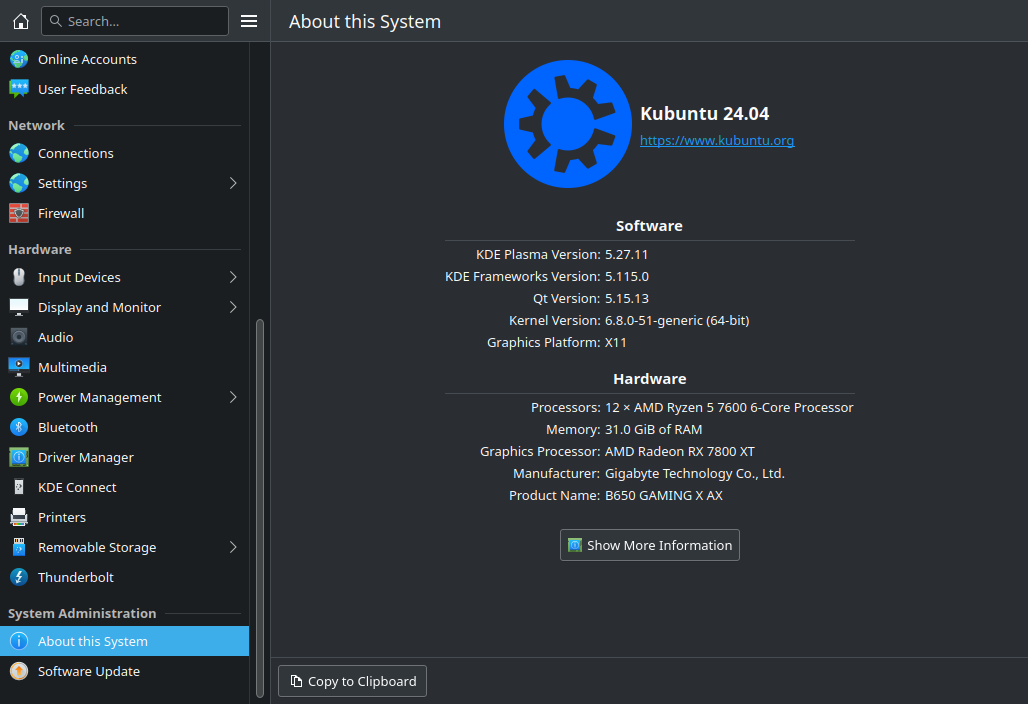Open the Software Update entry

click(x=89, y=671)
